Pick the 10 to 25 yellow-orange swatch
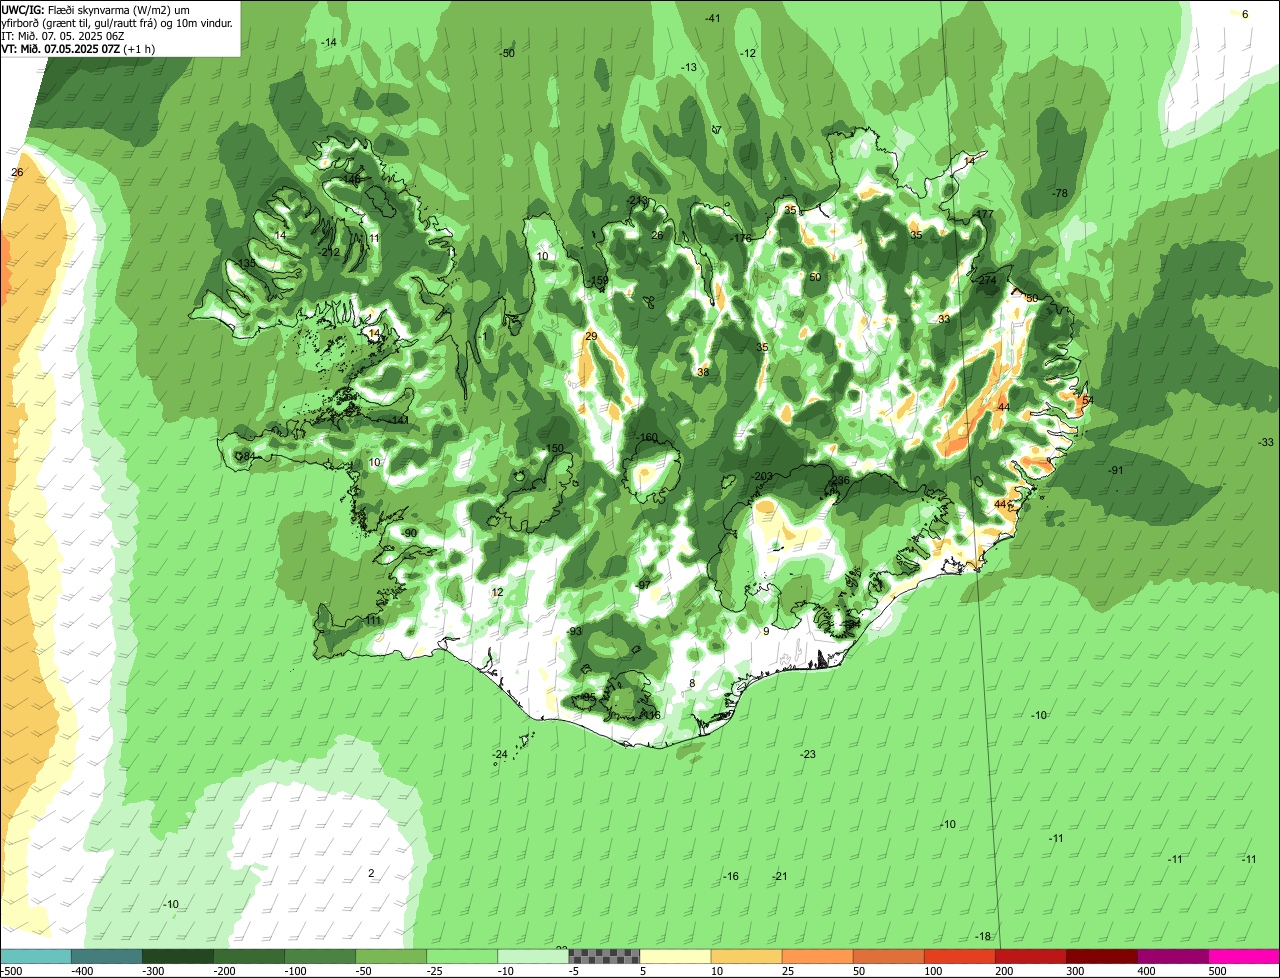Screen dimensions: 1280x978 [745, 957]
